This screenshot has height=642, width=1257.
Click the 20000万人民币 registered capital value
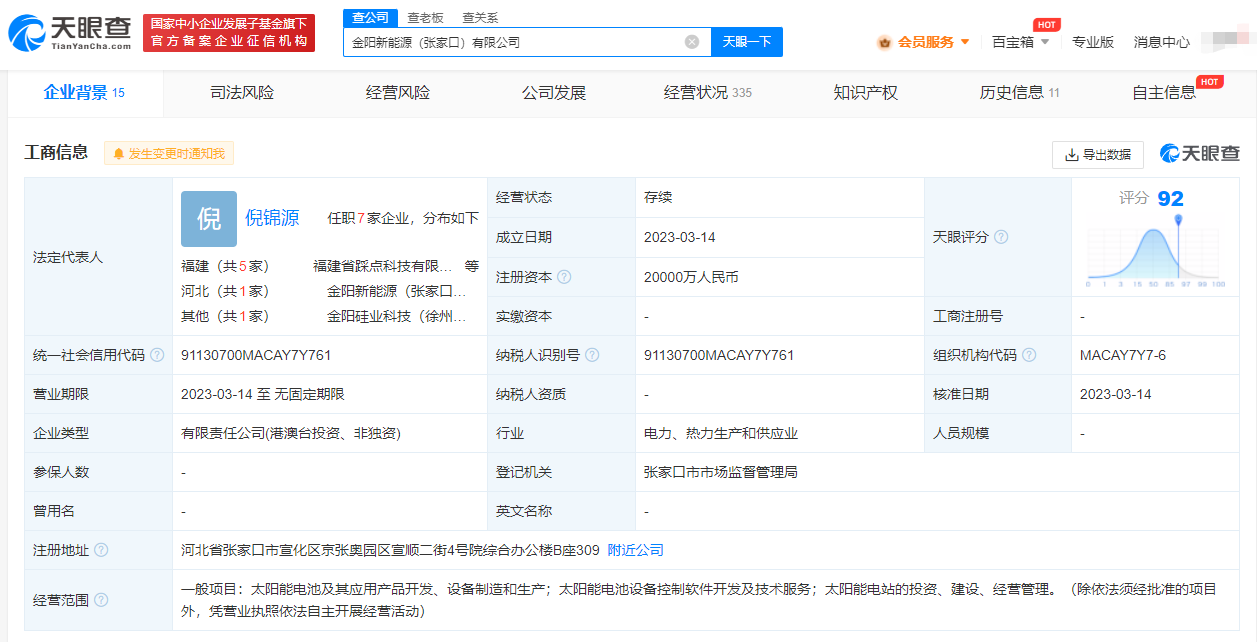pos(691,277)
